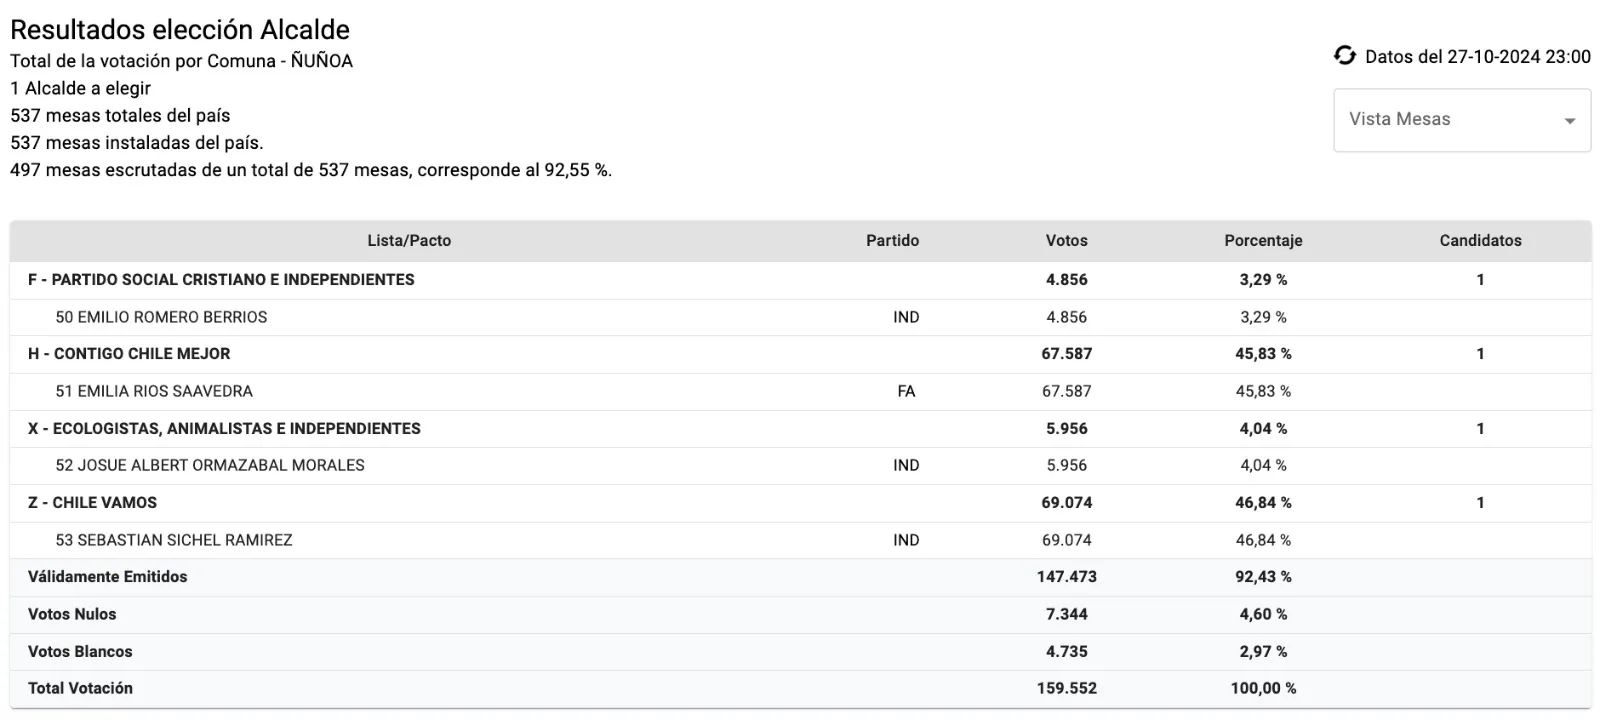
Task: Select candidate Emilia Rios Saavedra
Action: (154, 391)
